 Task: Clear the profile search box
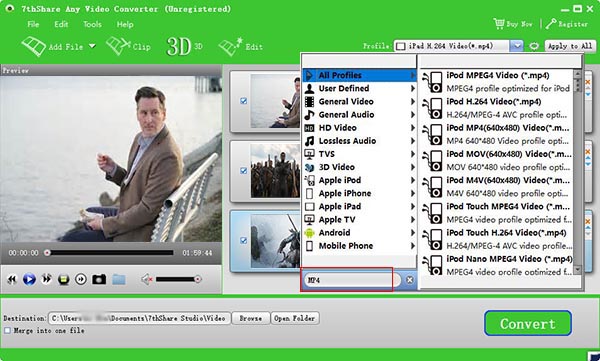409,280
